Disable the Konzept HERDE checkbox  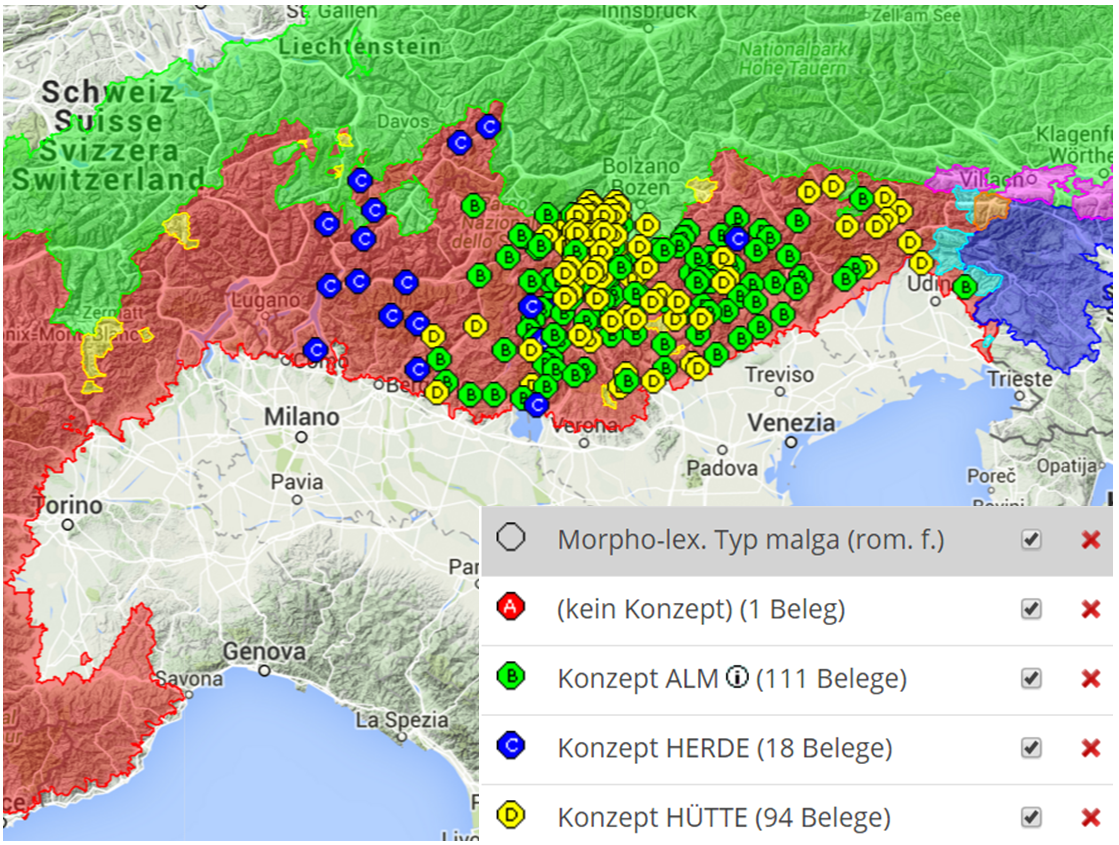tap(1031, 748)
